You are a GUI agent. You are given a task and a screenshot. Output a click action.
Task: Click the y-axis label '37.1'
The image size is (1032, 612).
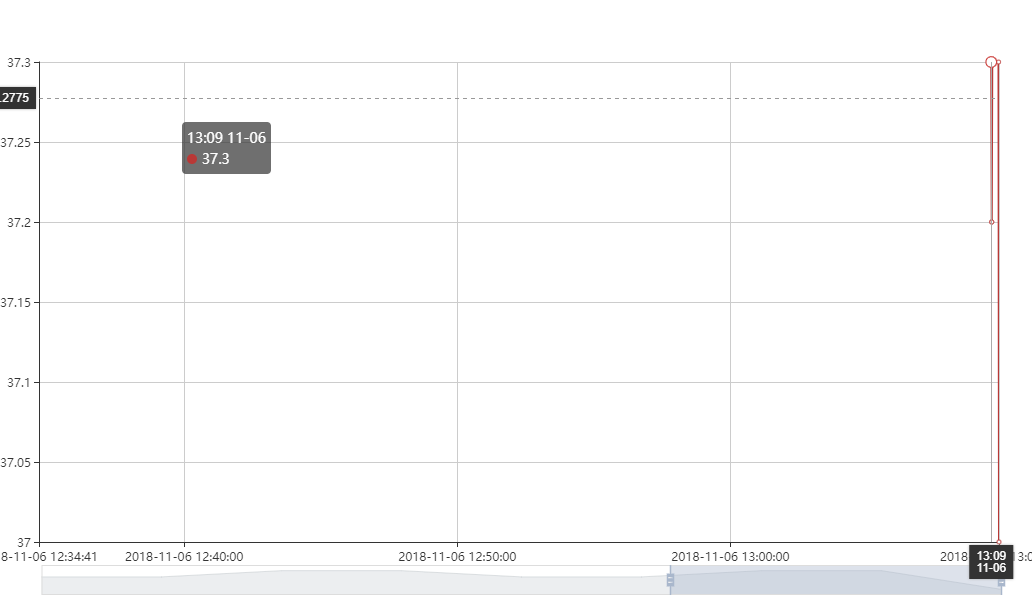tap(19, 382)
